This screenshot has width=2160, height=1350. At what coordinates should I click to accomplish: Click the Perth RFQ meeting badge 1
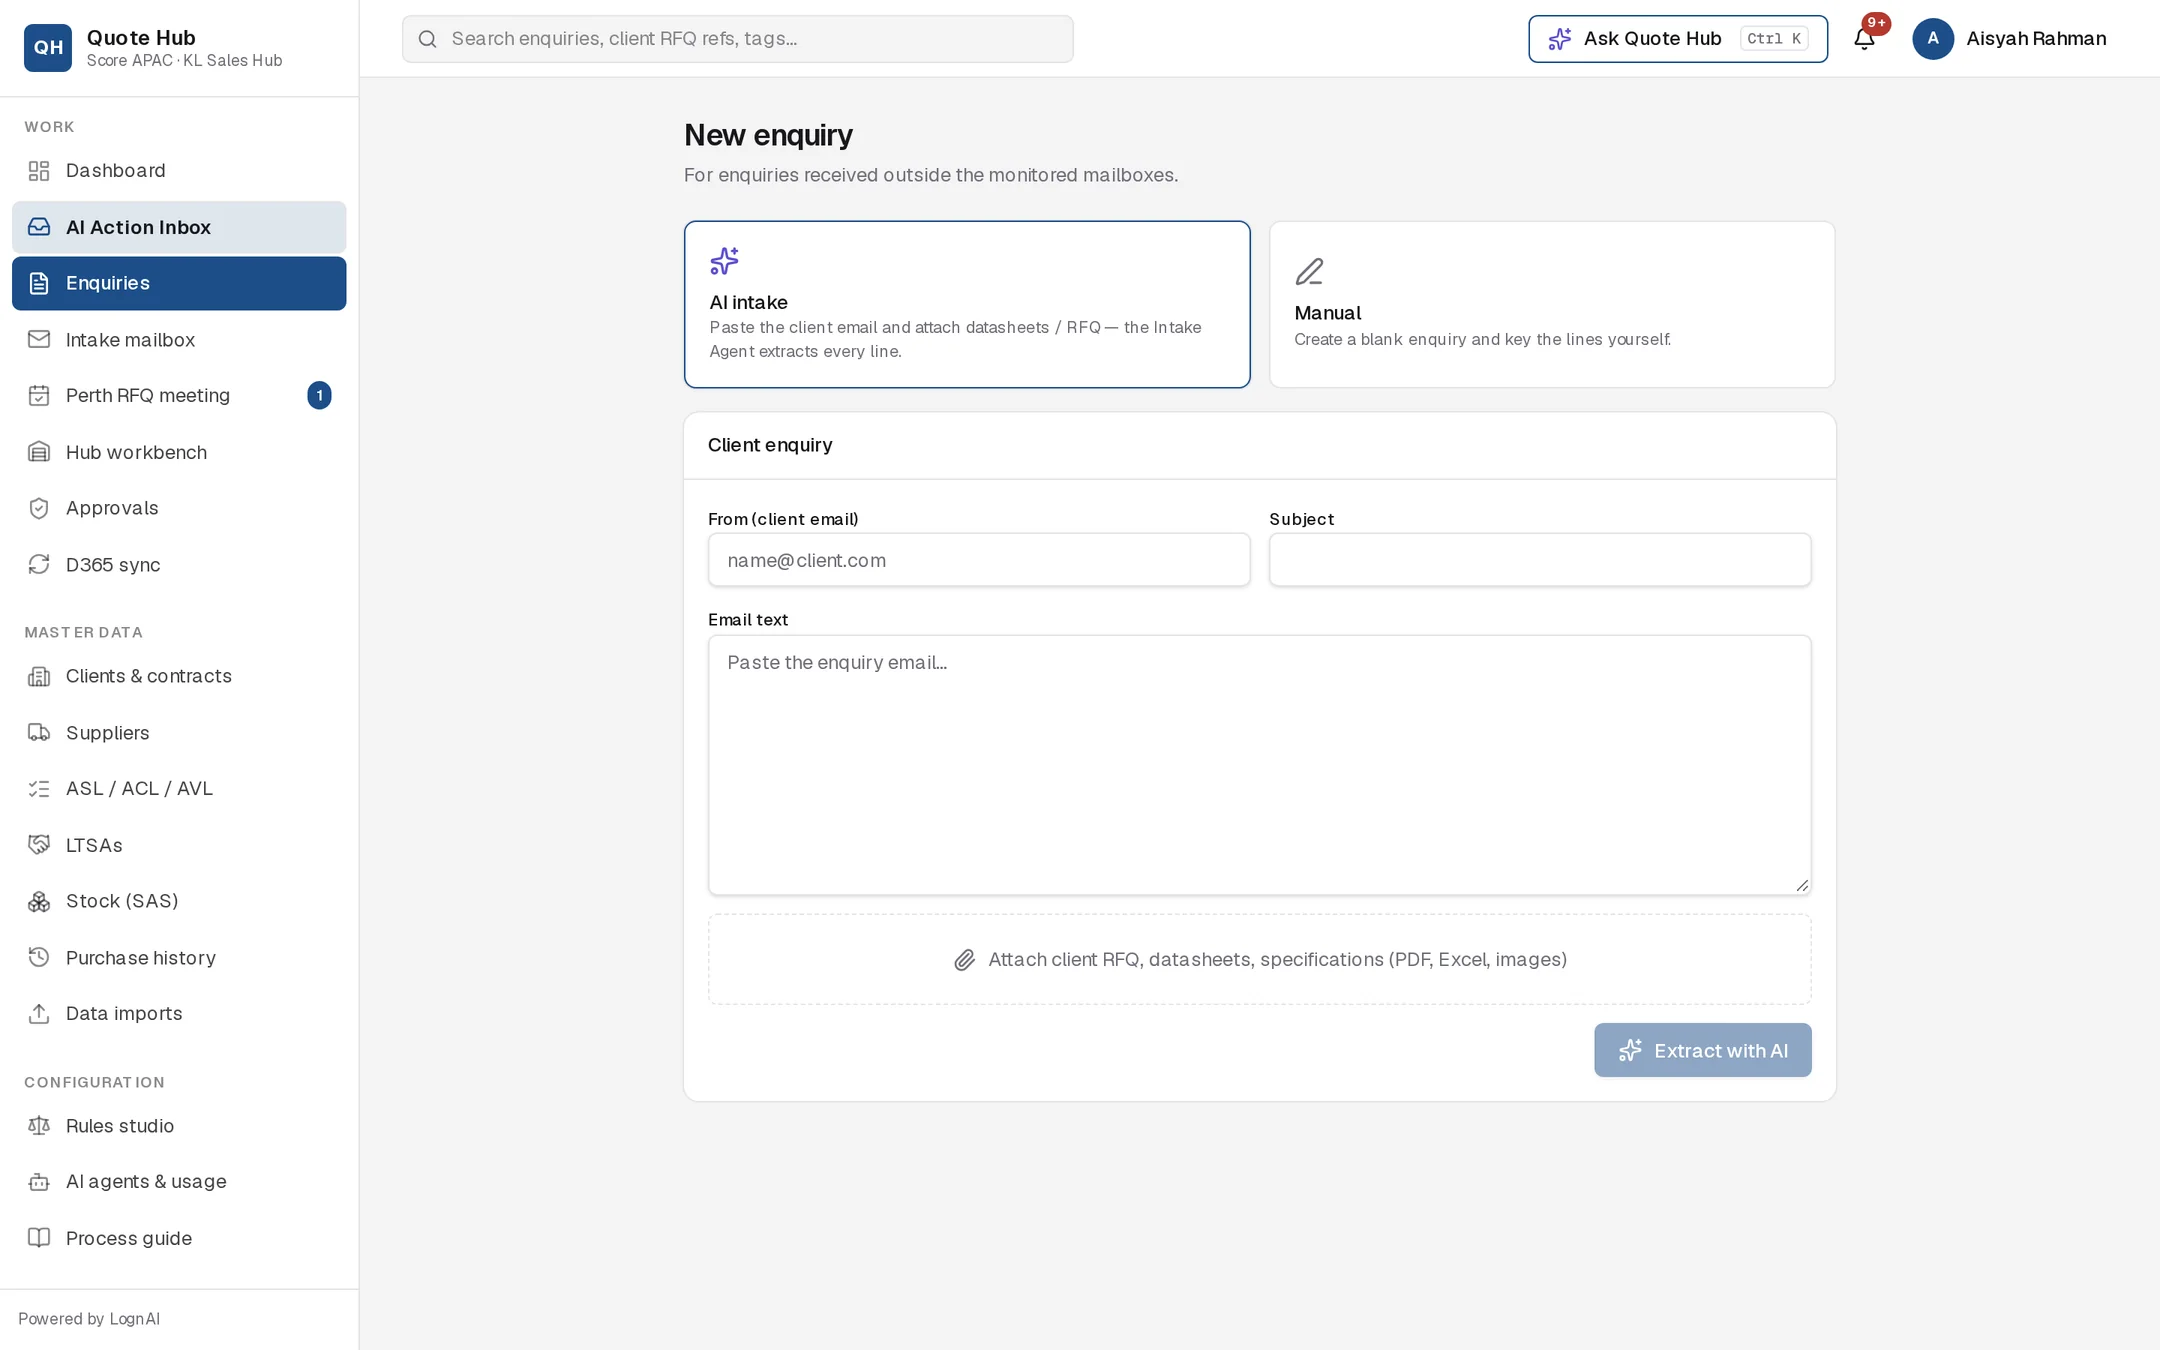(x=319, y=396)
